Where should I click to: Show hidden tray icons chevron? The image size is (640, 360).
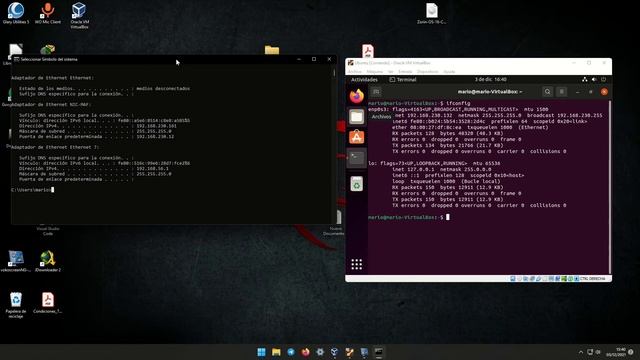coord(580,352)
